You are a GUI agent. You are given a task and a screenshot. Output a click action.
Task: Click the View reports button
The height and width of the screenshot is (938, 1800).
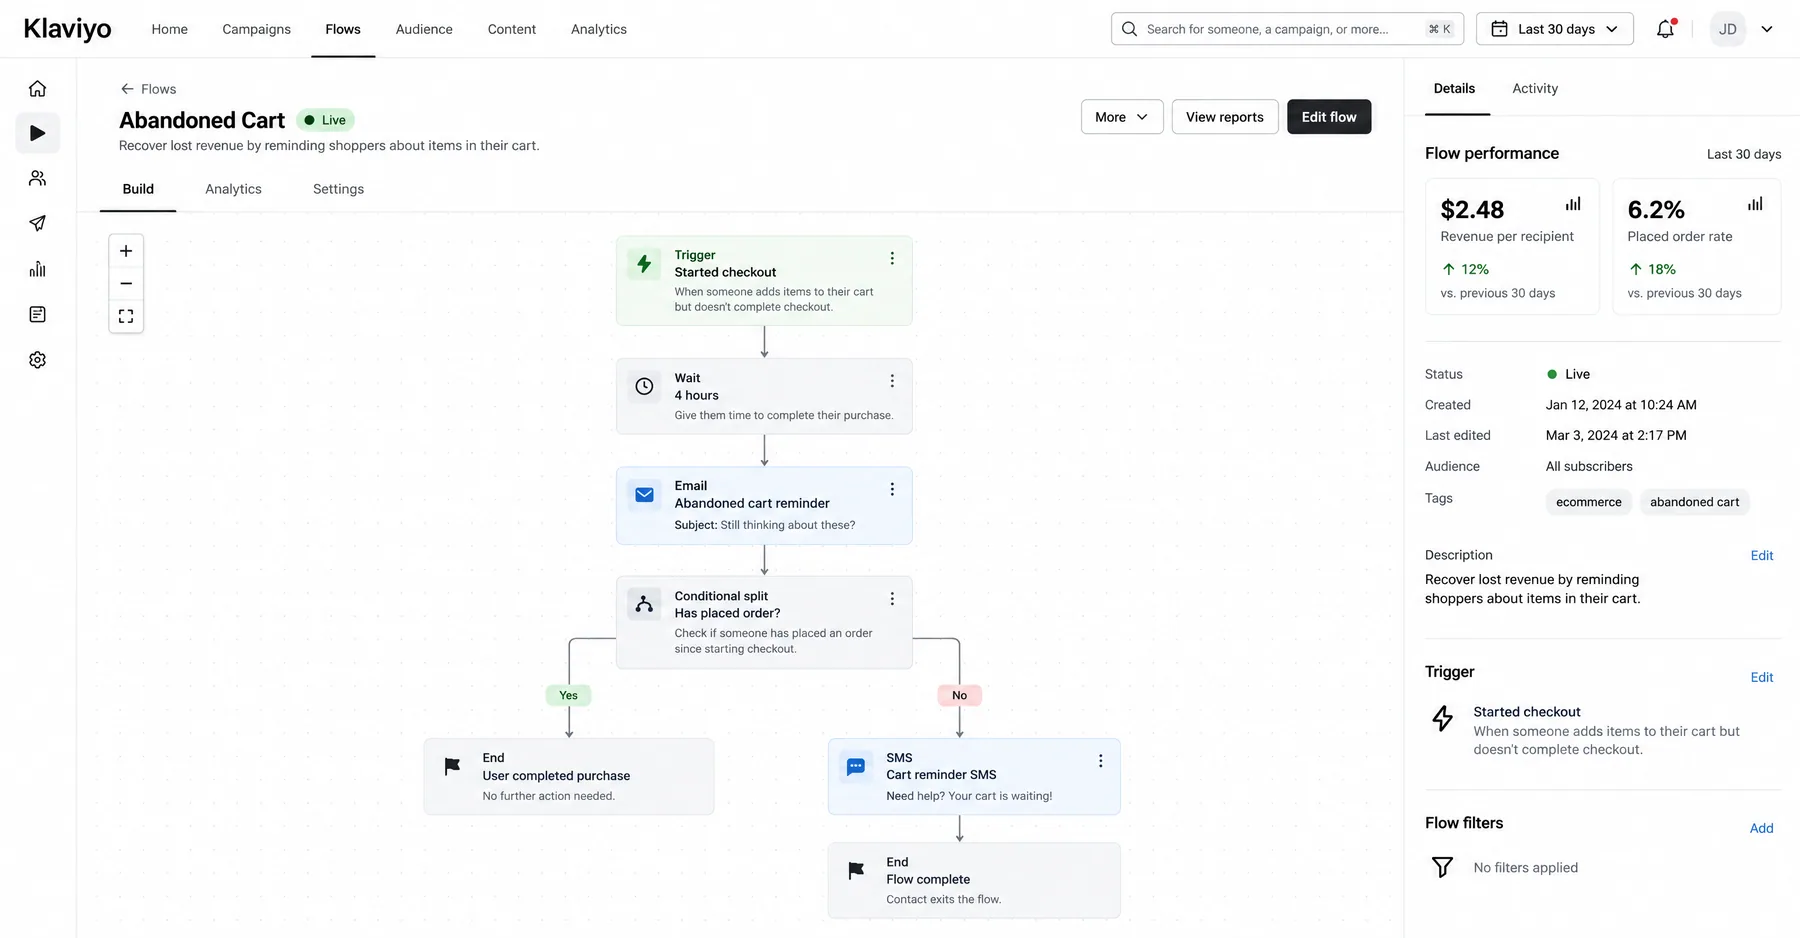click(1225, 117)
